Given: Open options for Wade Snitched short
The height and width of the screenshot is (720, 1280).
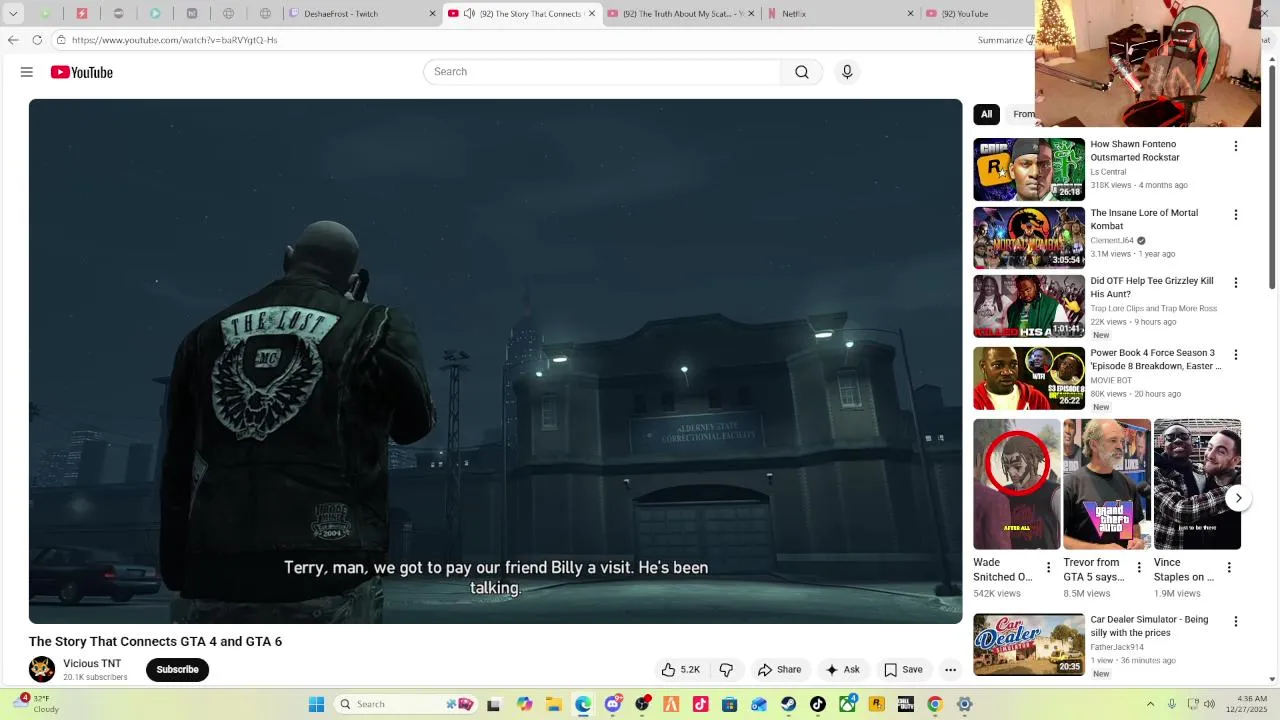Looking at the screenshot, I should [x=1048, y=568].
